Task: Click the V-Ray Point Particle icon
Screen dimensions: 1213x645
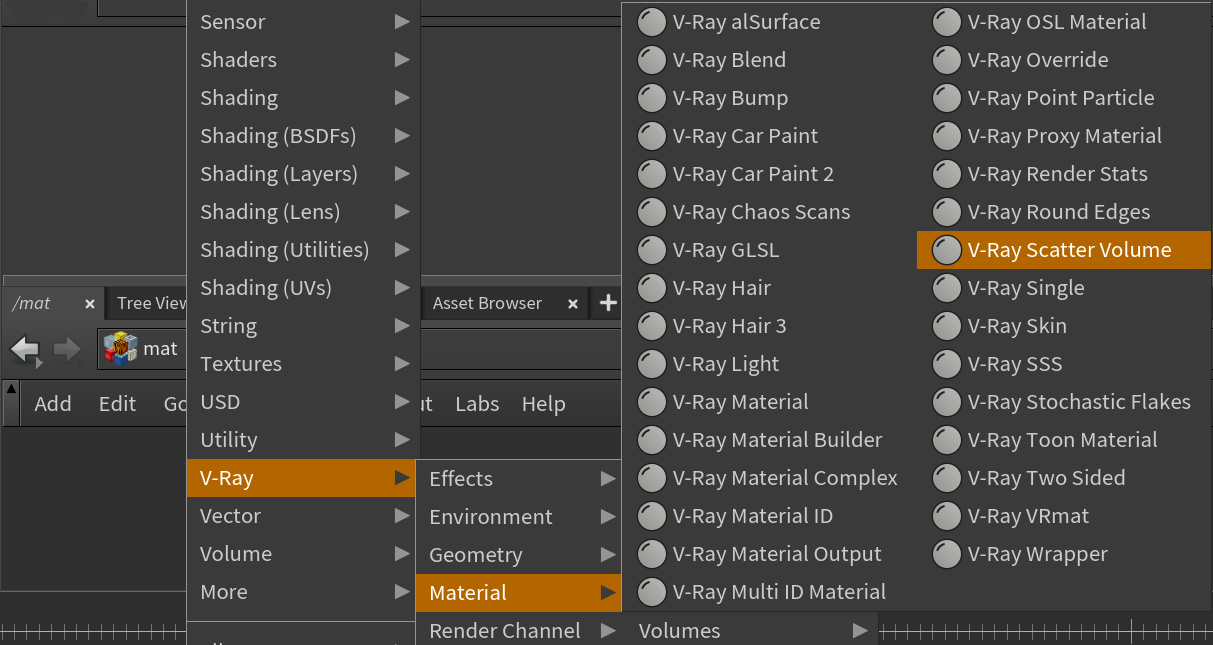Action: (947, 98)
